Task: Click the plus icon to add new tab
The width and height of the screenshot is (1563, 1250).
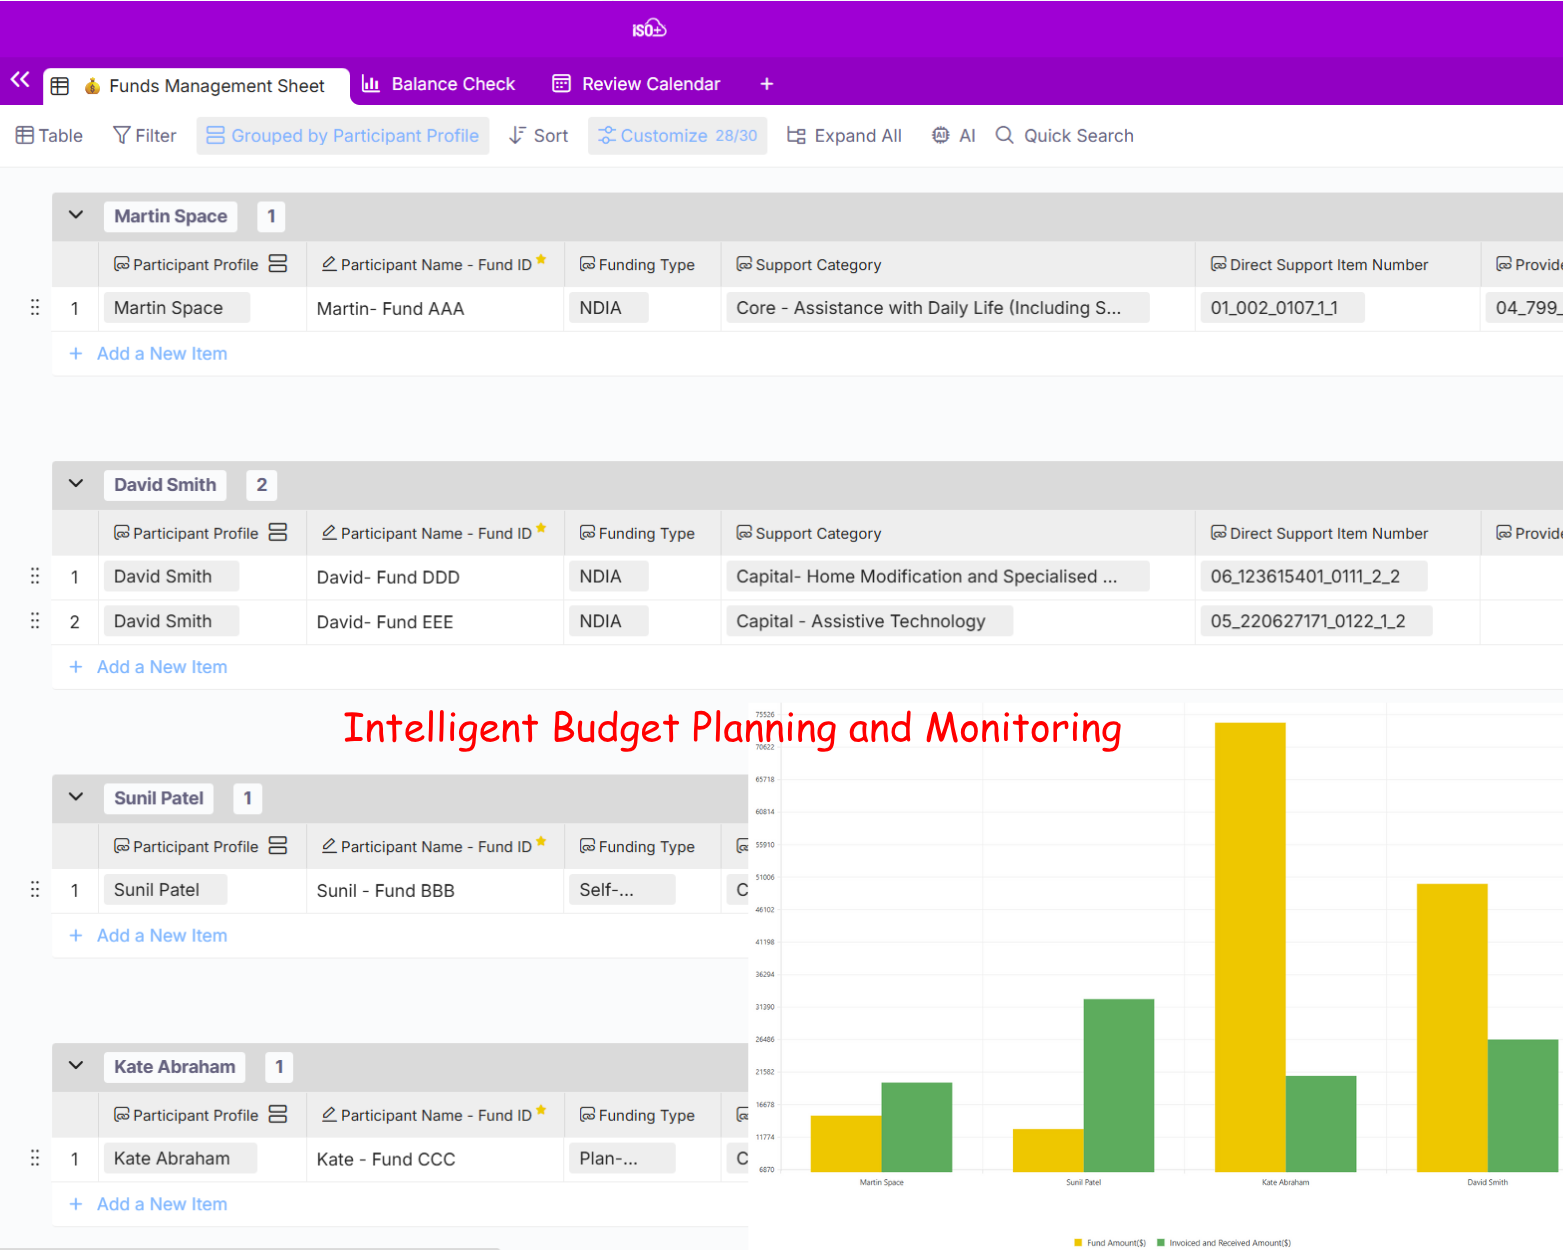Action: click(x=766, y=84)
